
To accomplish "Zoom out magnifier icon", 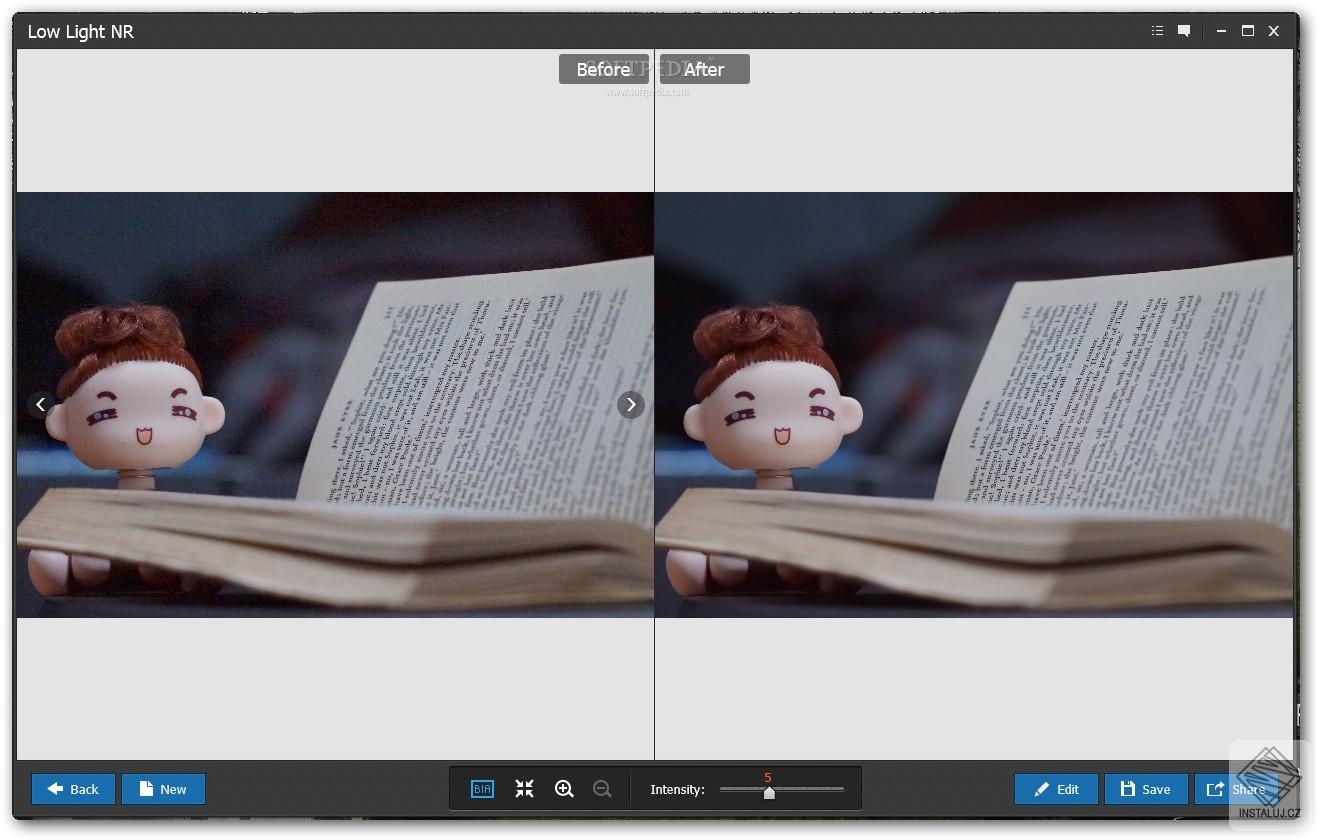I will click(x=602, y=789).
